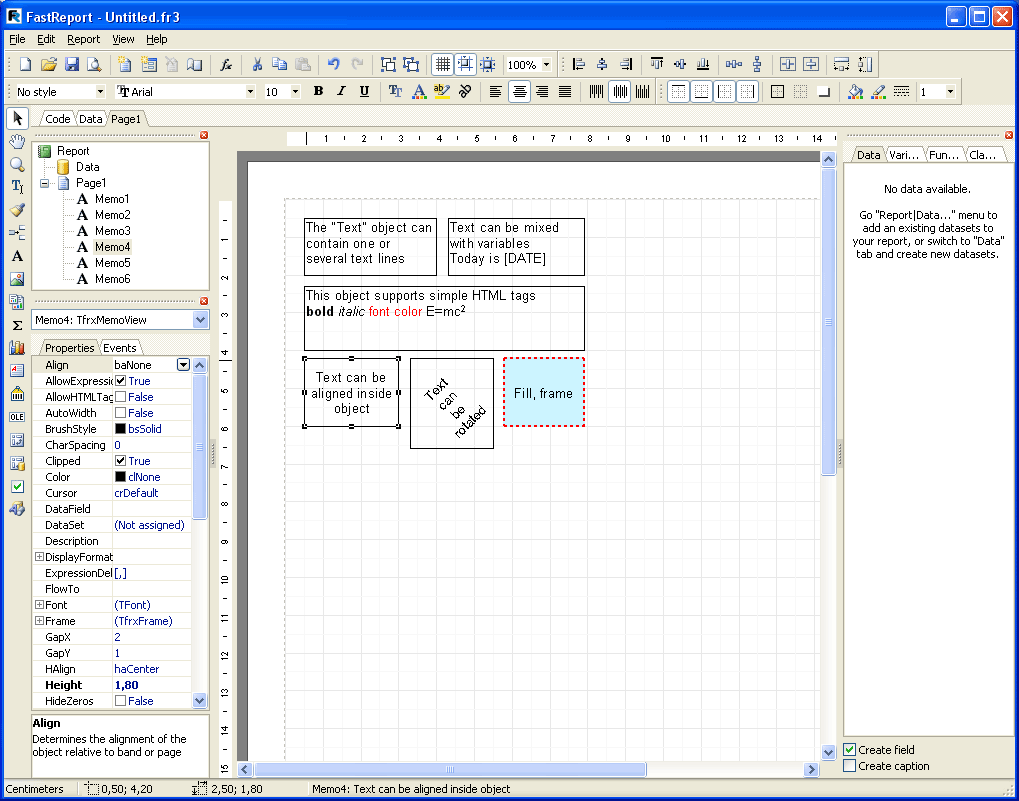The height and width of the screenshot is (801, 1019).
Task: Expand the Font property
Action: click(x=39, y=605)
